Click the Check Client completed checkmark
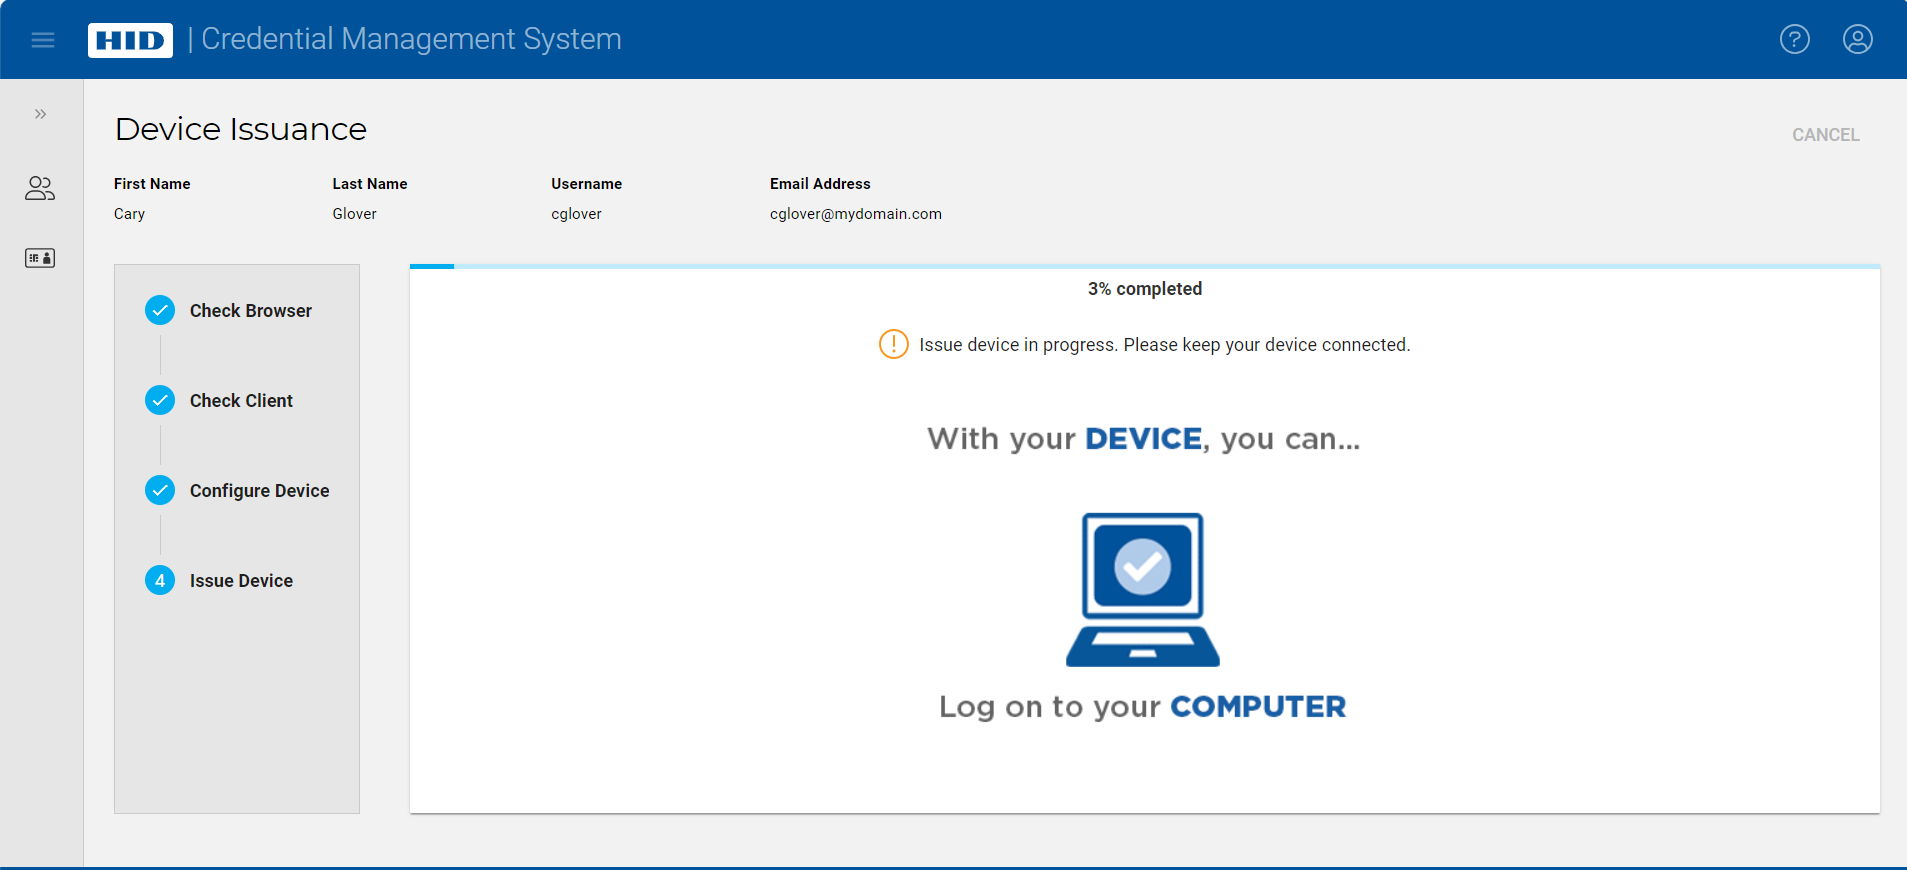Screen dimensions: 1907x870 (160, 401)
